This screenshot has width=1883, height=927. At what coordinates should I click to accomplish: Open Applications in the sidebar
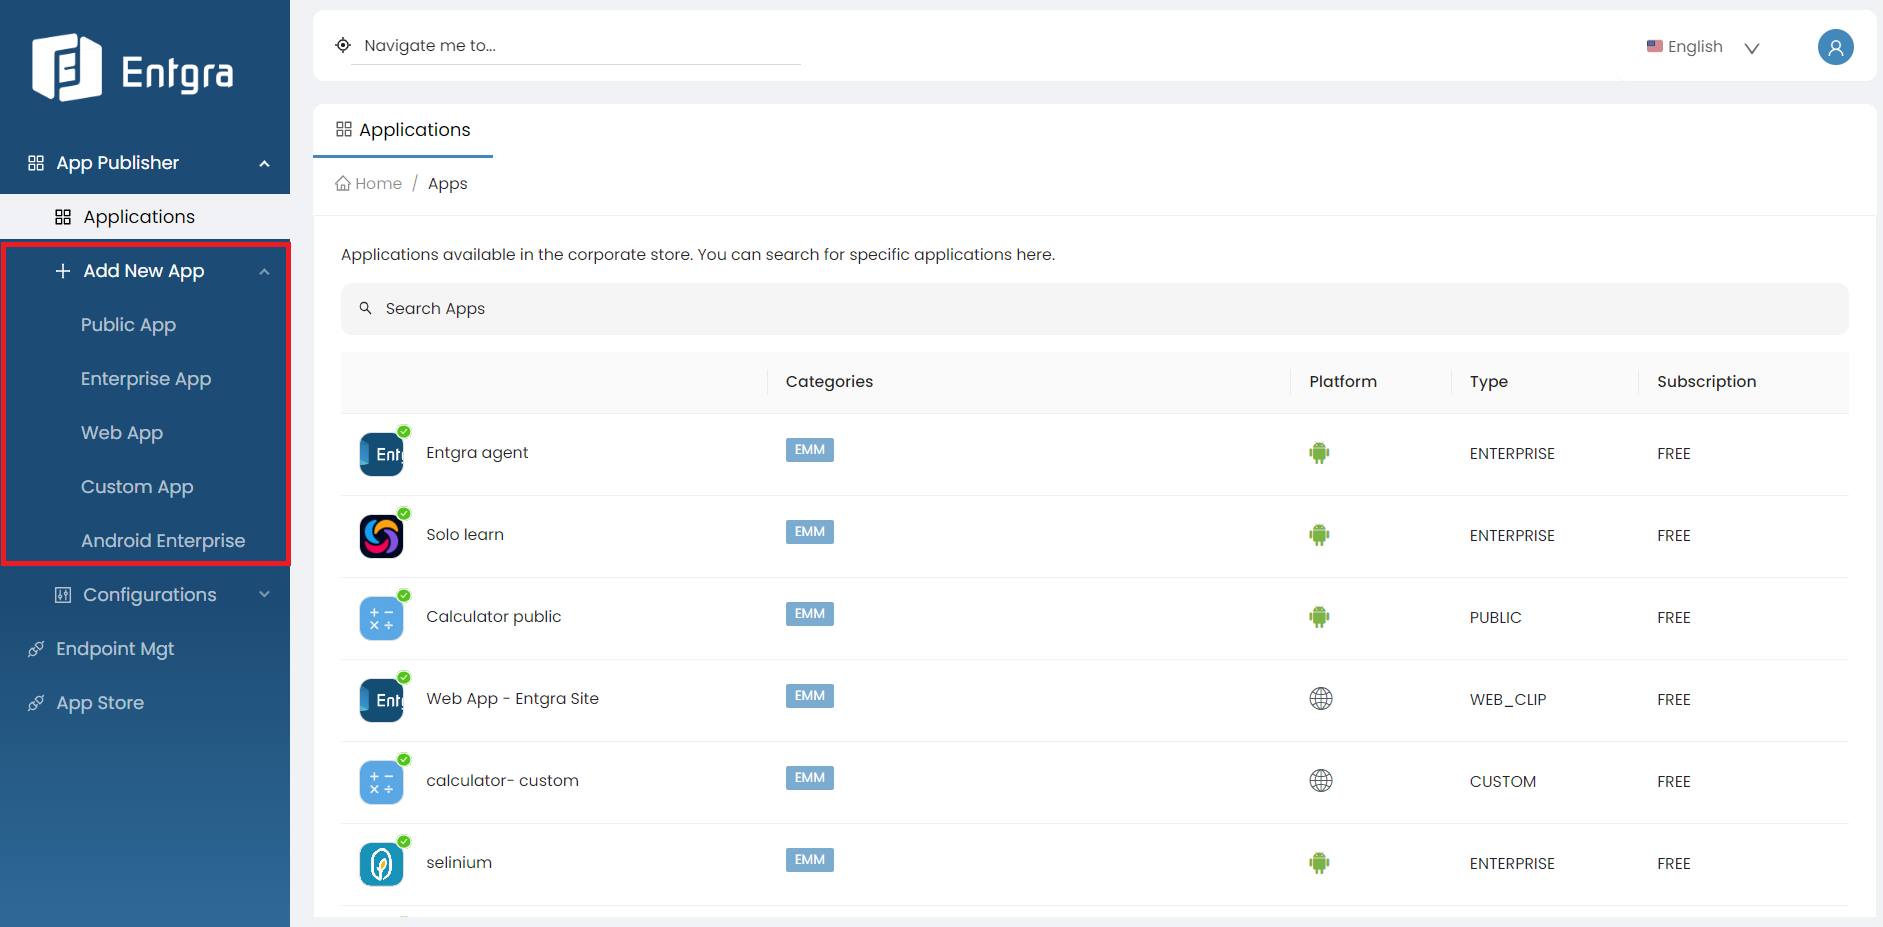[x=145, y=217]
